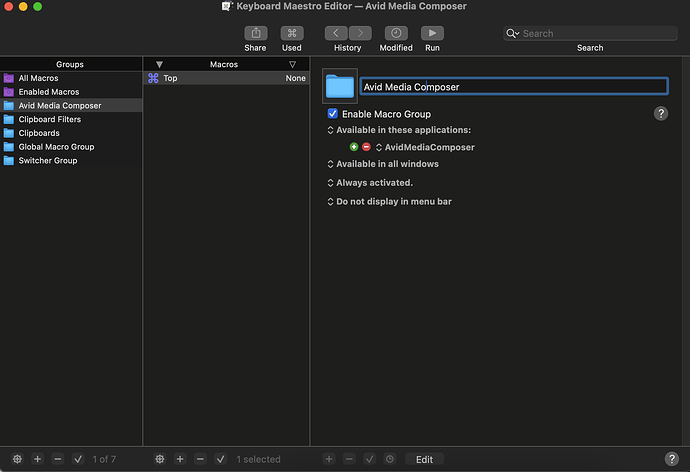Open the Share toolbar button
Image resolution: width=690 pixels, height=472 pixels.
(x=256, y=33)
